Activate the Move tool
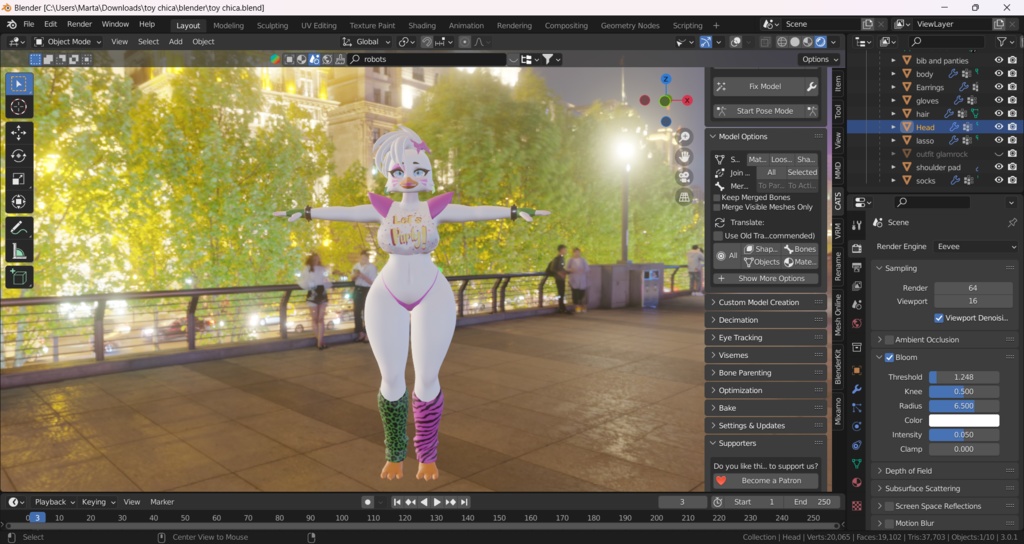The width and height of the screenshot is (1024, 544). click(18, 133)
